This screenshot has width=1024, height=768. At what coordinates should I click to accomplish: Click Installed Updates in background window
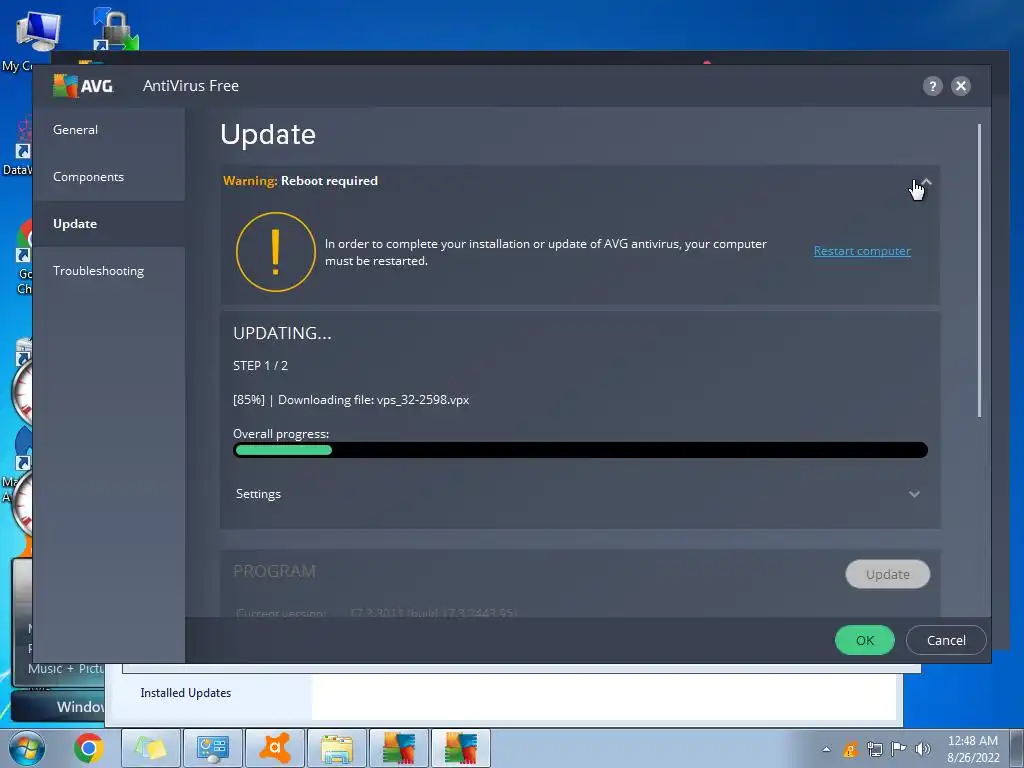pyautogui.click(x=185, y=693)
